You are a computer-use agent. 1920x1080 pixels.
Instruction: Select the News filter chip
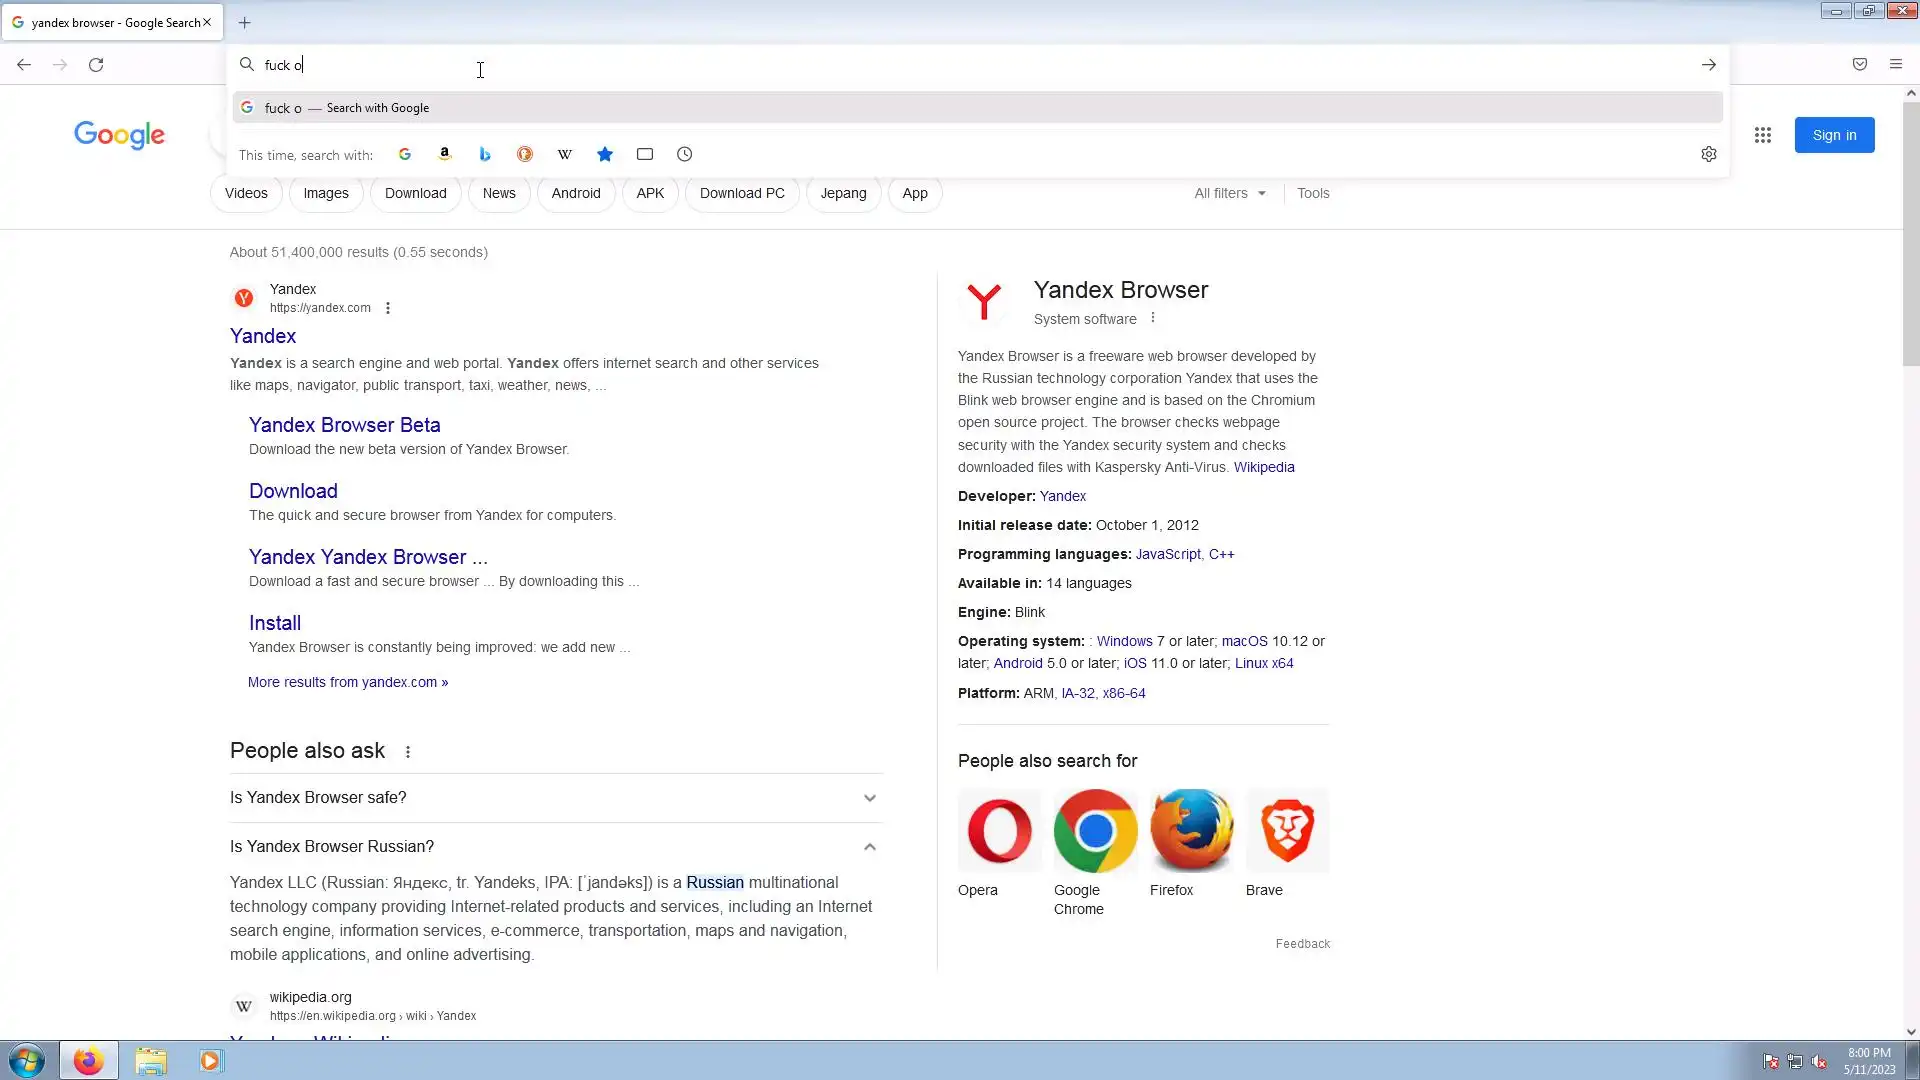click(499, 193)
